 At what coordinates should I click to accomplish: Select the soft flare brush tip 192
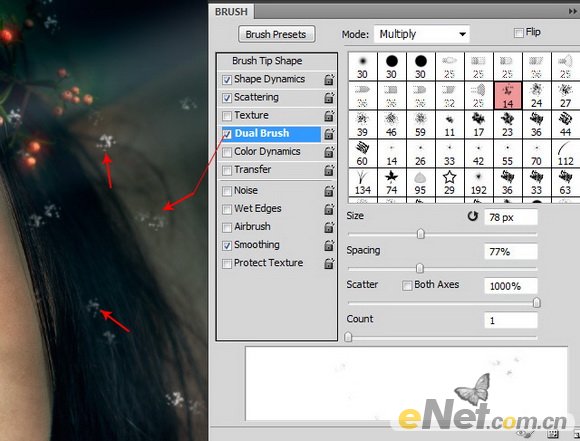coord(478,183)
